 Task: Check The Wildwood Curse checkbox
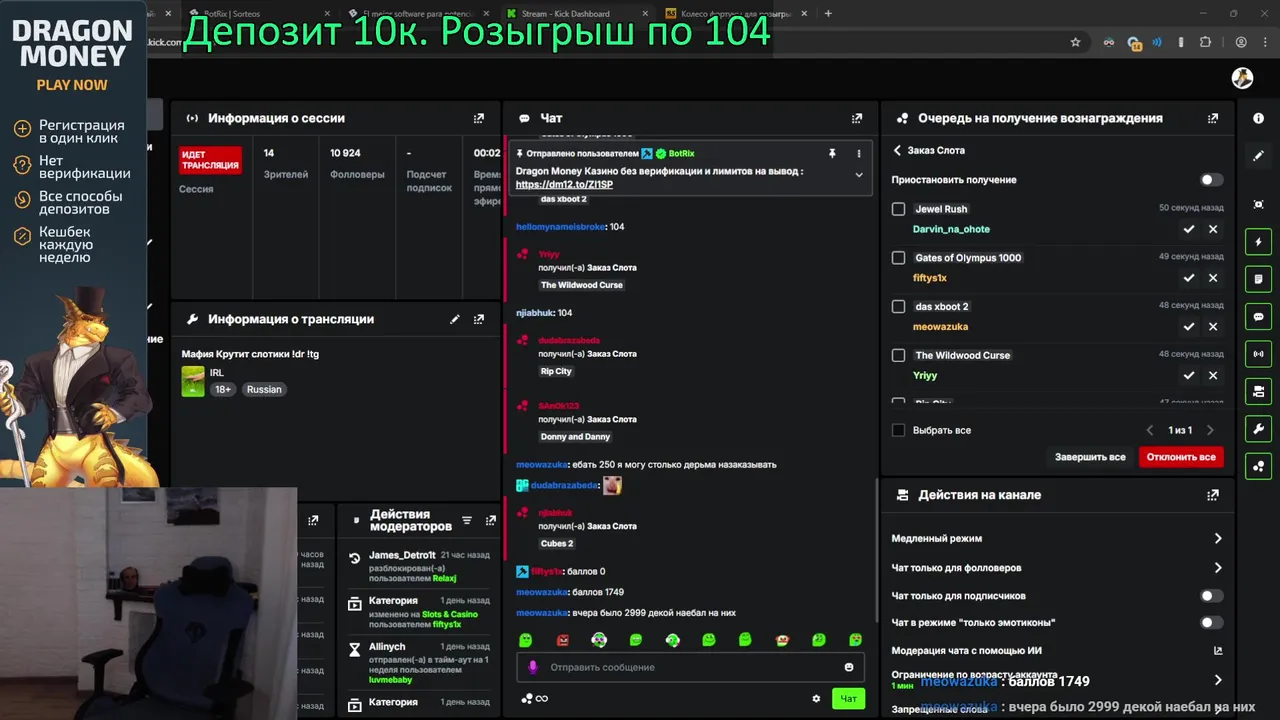tap(898, 355)
